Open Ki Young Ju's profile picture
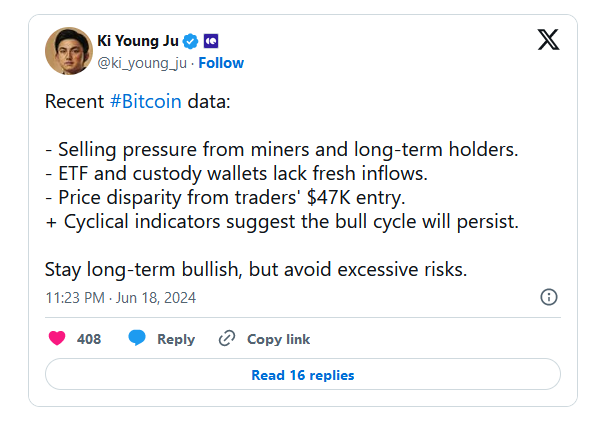Screen dimensions: 600x424 [67, 51]
